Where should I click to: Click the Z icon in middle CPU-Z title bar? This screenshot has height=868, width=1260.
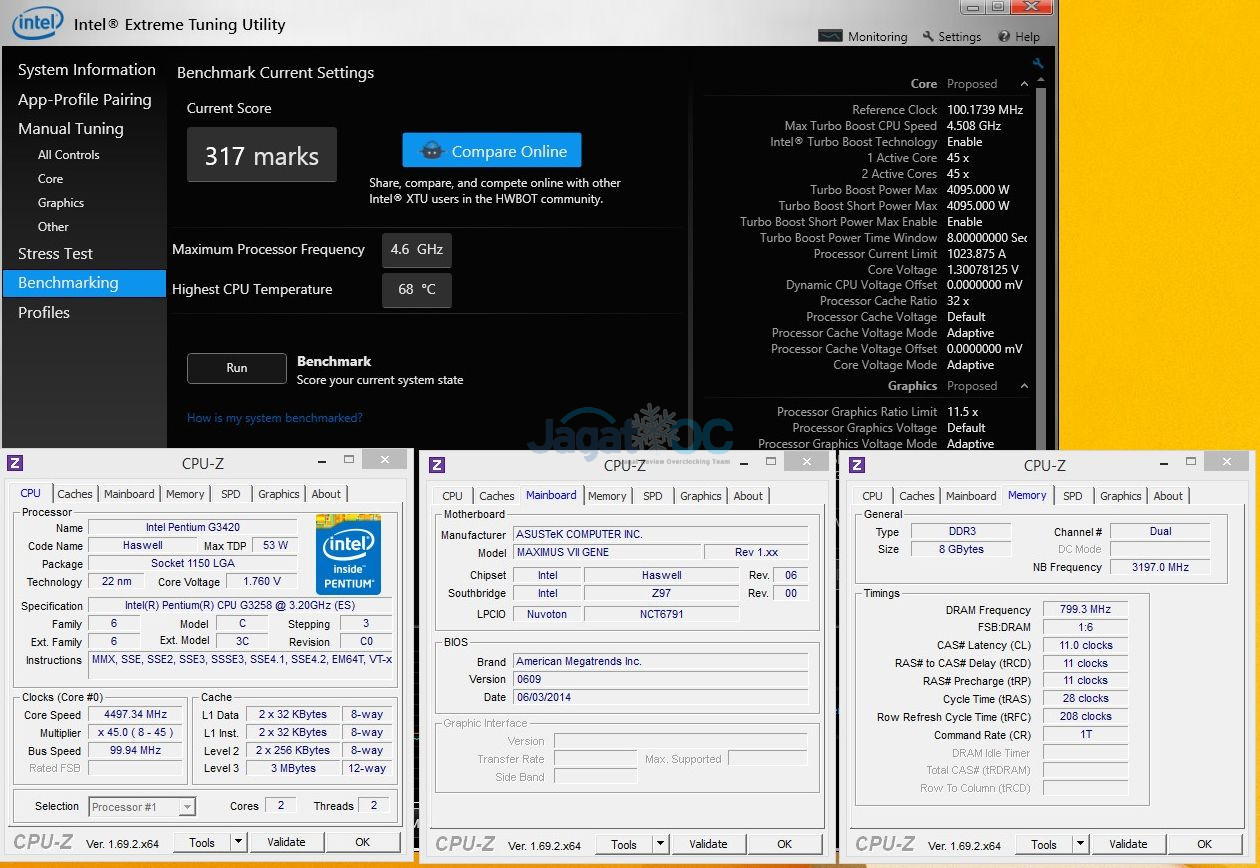pos(435,463)
